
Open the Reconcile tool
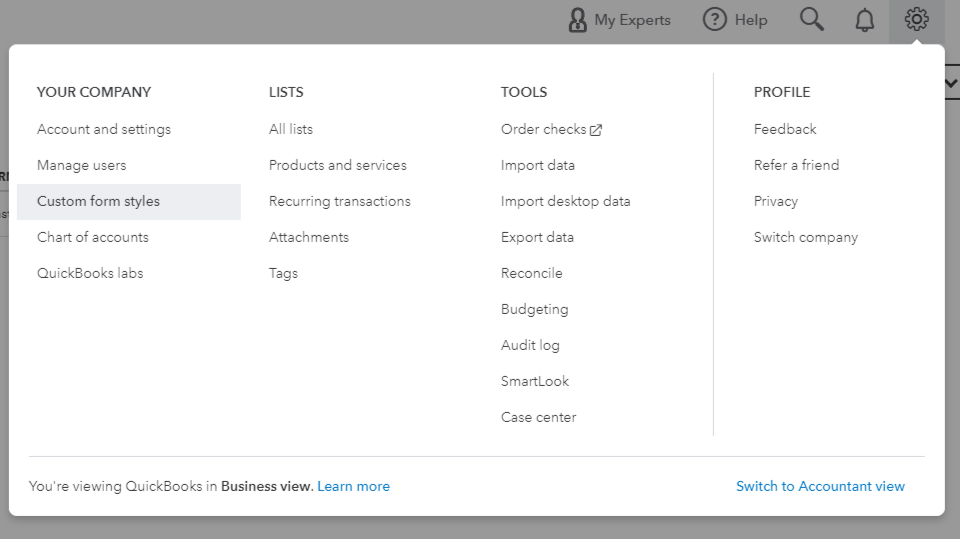[532, 273]
